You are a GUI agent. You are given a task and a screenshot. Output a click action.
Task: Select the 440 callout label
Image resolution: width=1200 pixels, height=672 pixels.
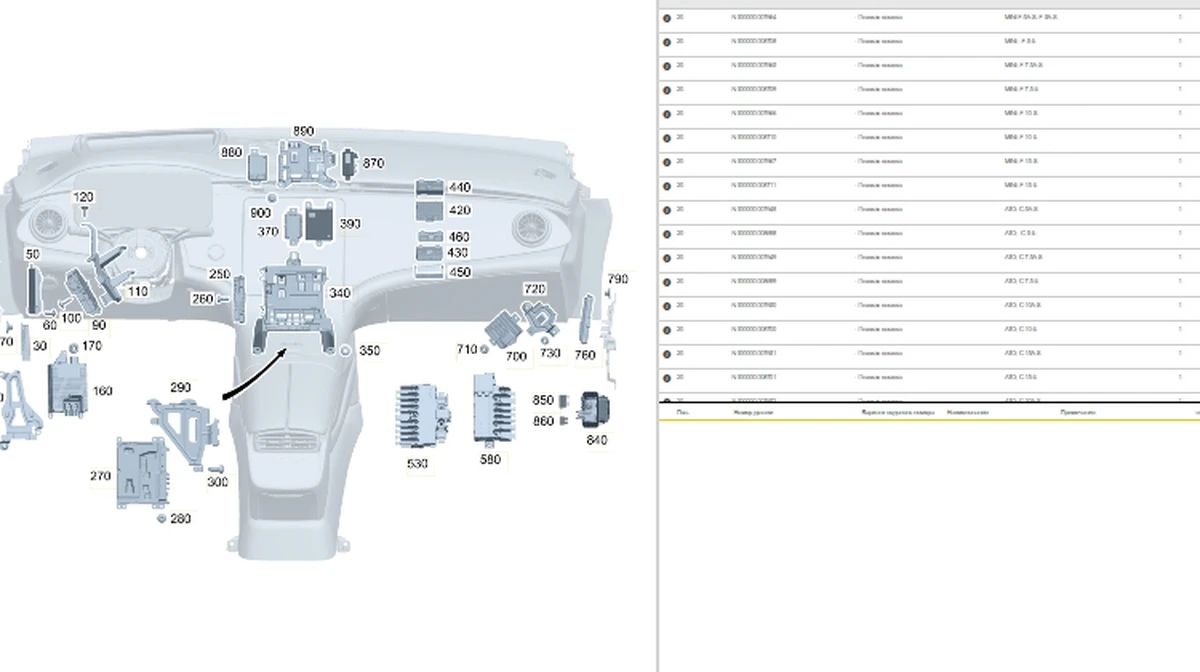click(x=459, y=188)
